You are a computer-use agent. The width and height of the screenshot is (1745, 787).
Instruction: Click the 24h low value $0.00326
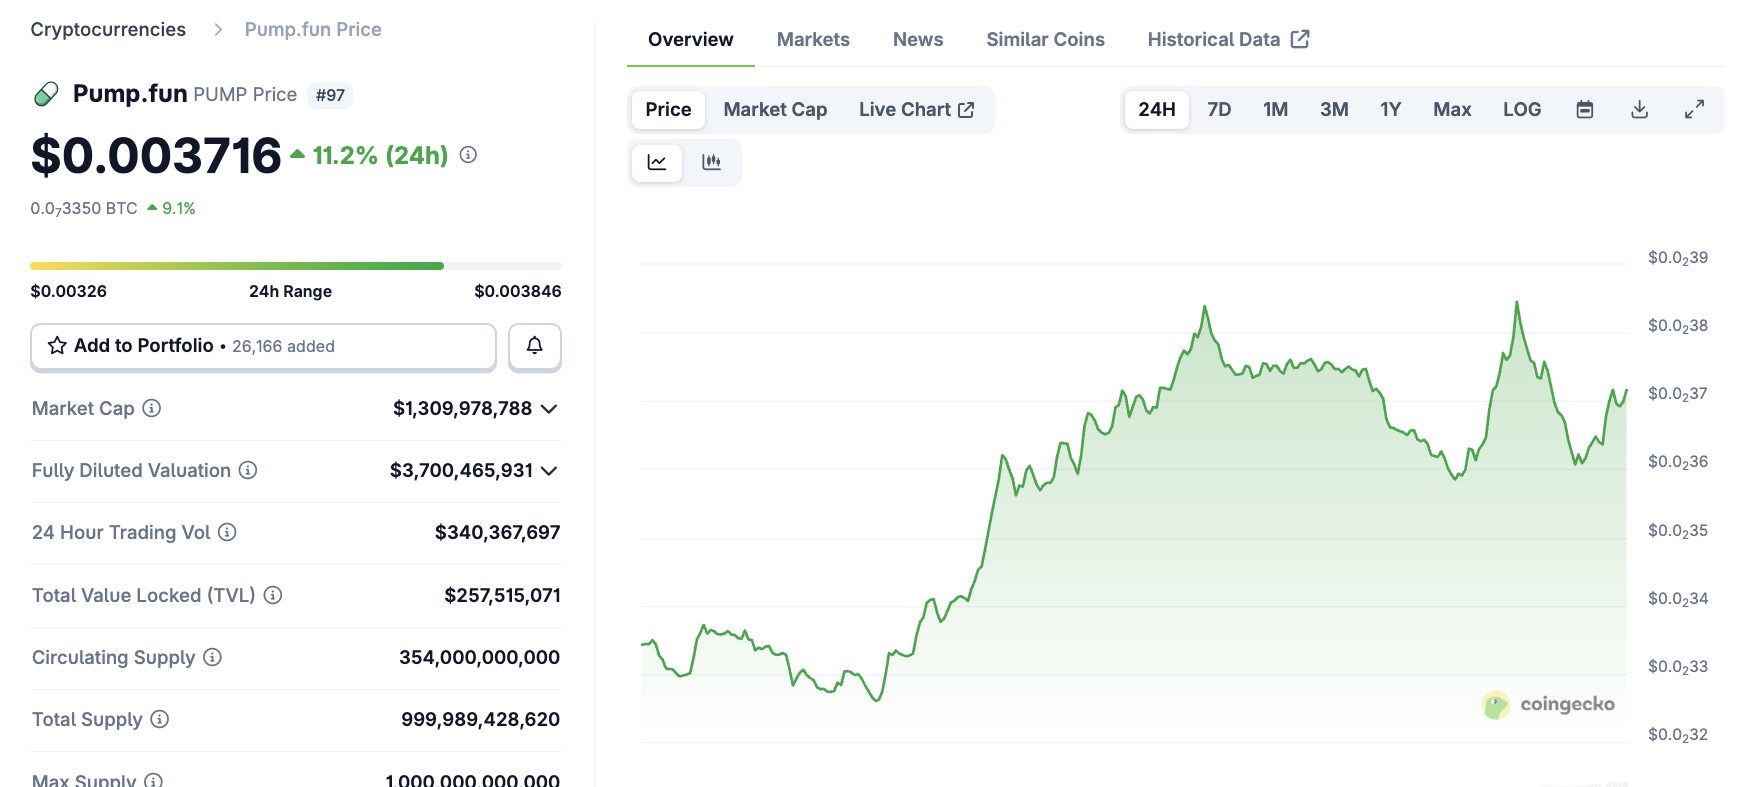[x=69, y=291]
